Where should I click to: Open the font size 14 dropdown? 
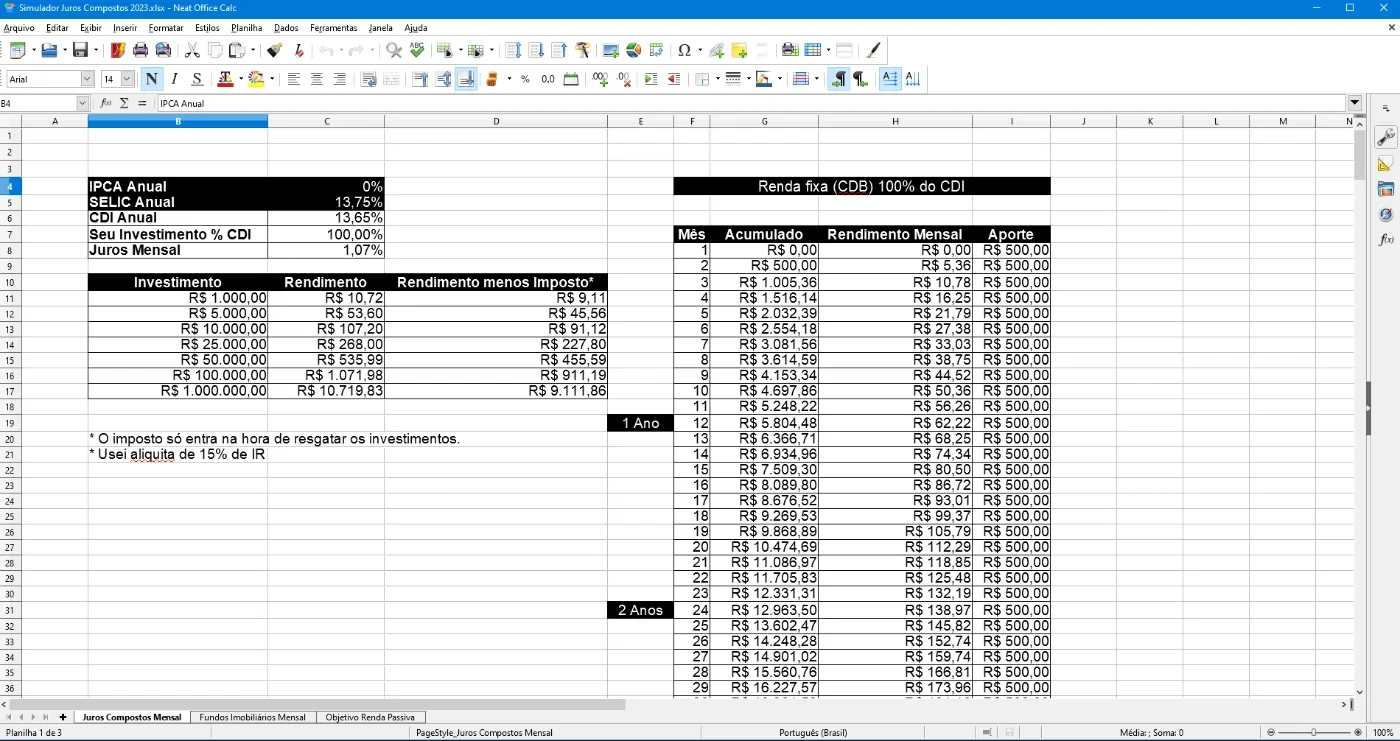[127, 79]
